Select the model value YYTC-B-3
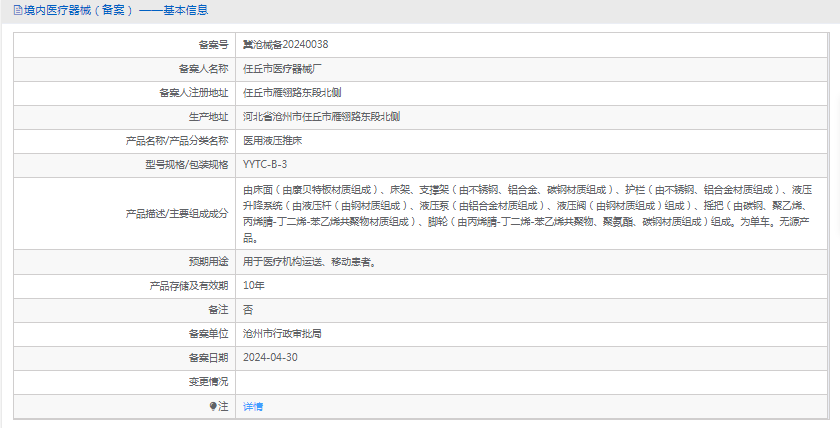Viewport: 840px width, 428px height. pos(265,164)
